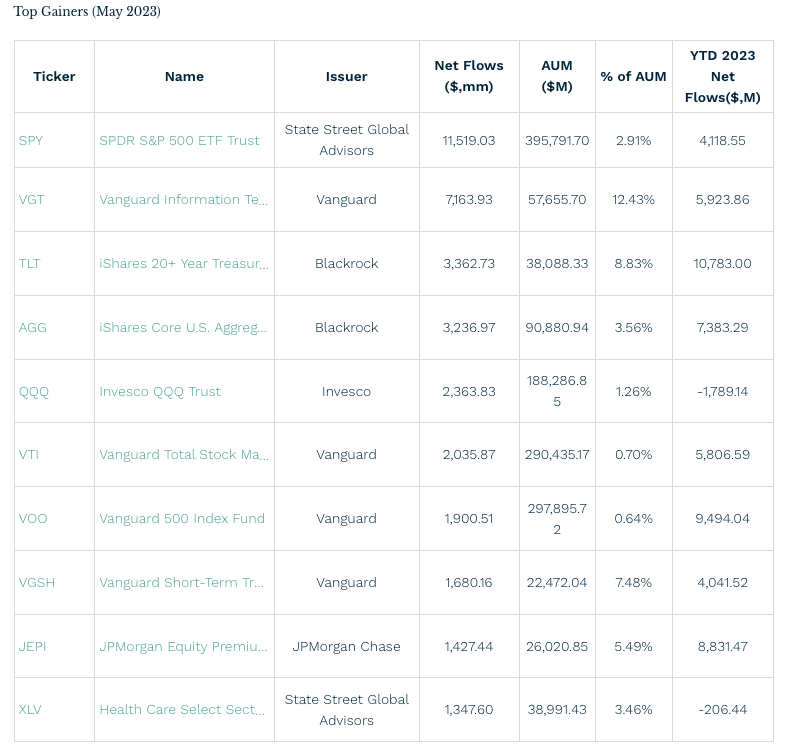The width and height of the screenshot is (791, 754).
Task: Click QQQ net flows value 2,363.83
Action: coord(469,392)
